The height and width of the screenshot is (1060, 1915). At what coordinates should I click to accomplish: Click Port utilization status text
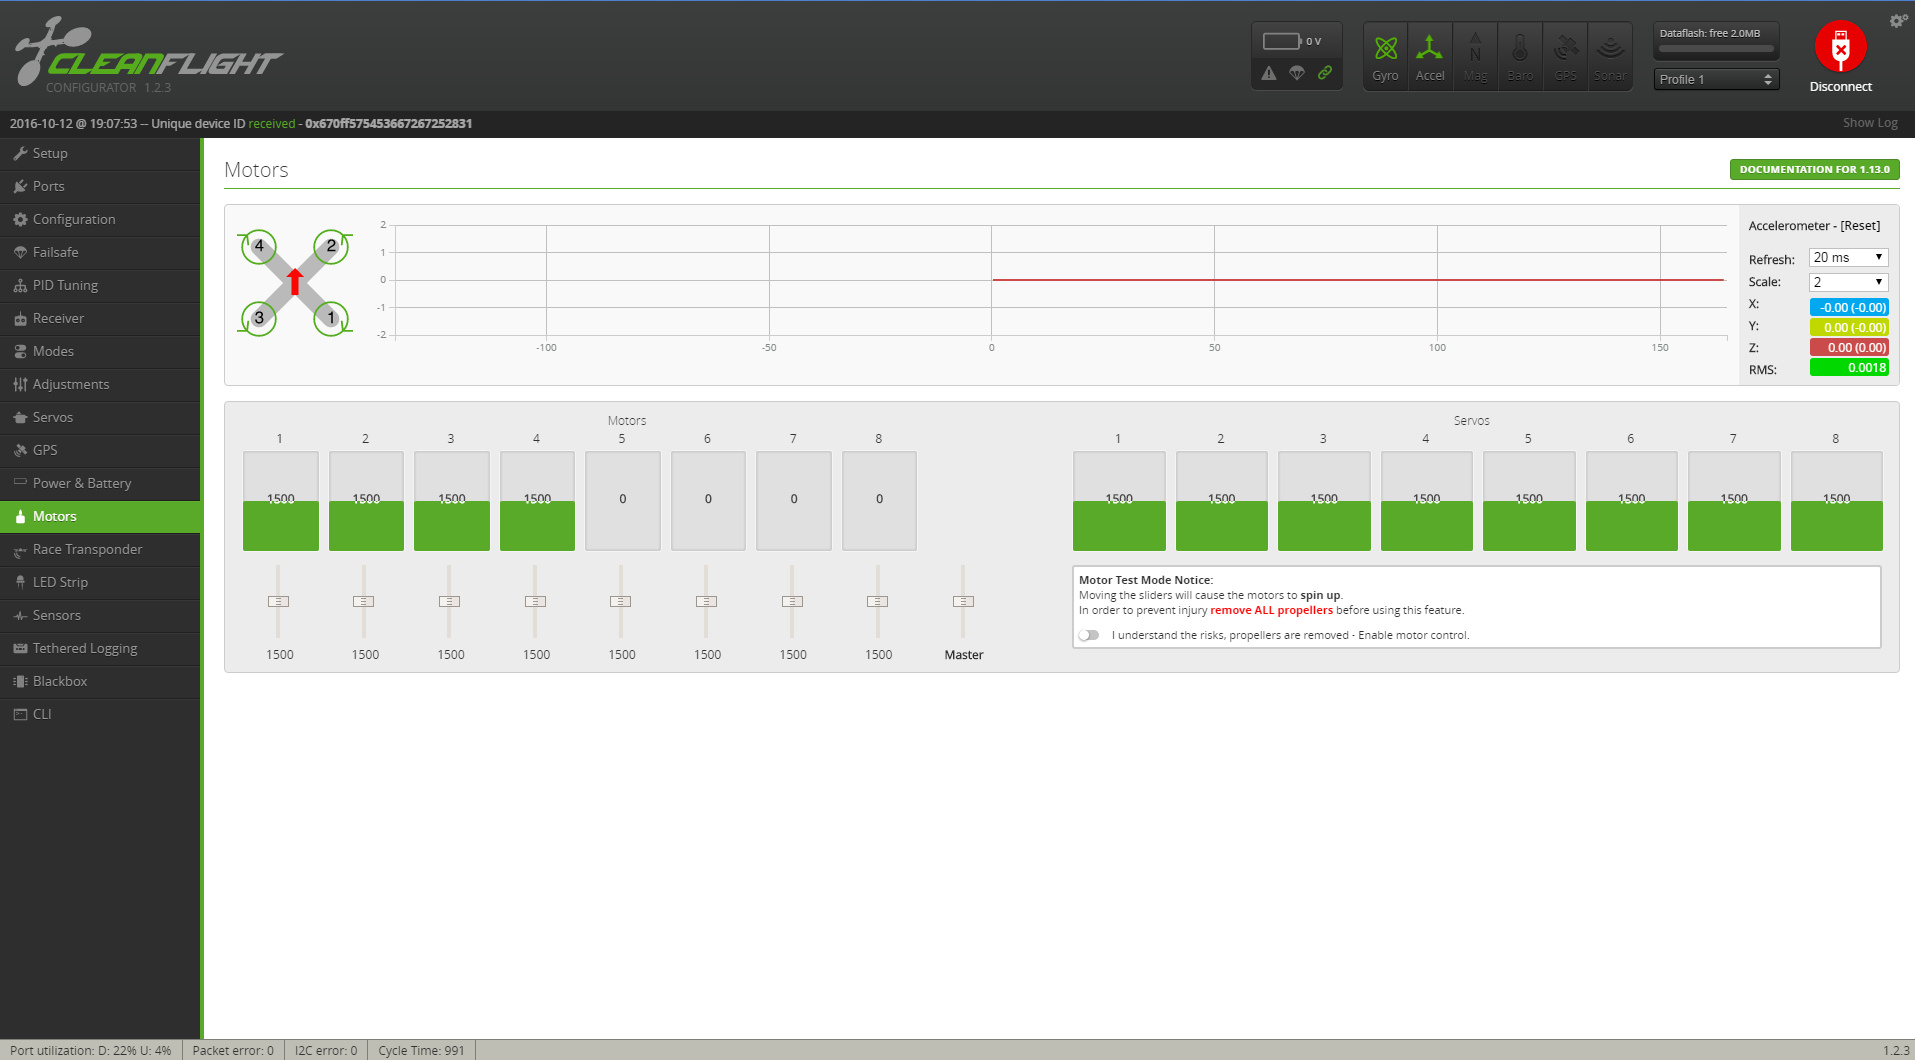[x=91, y=1050]
